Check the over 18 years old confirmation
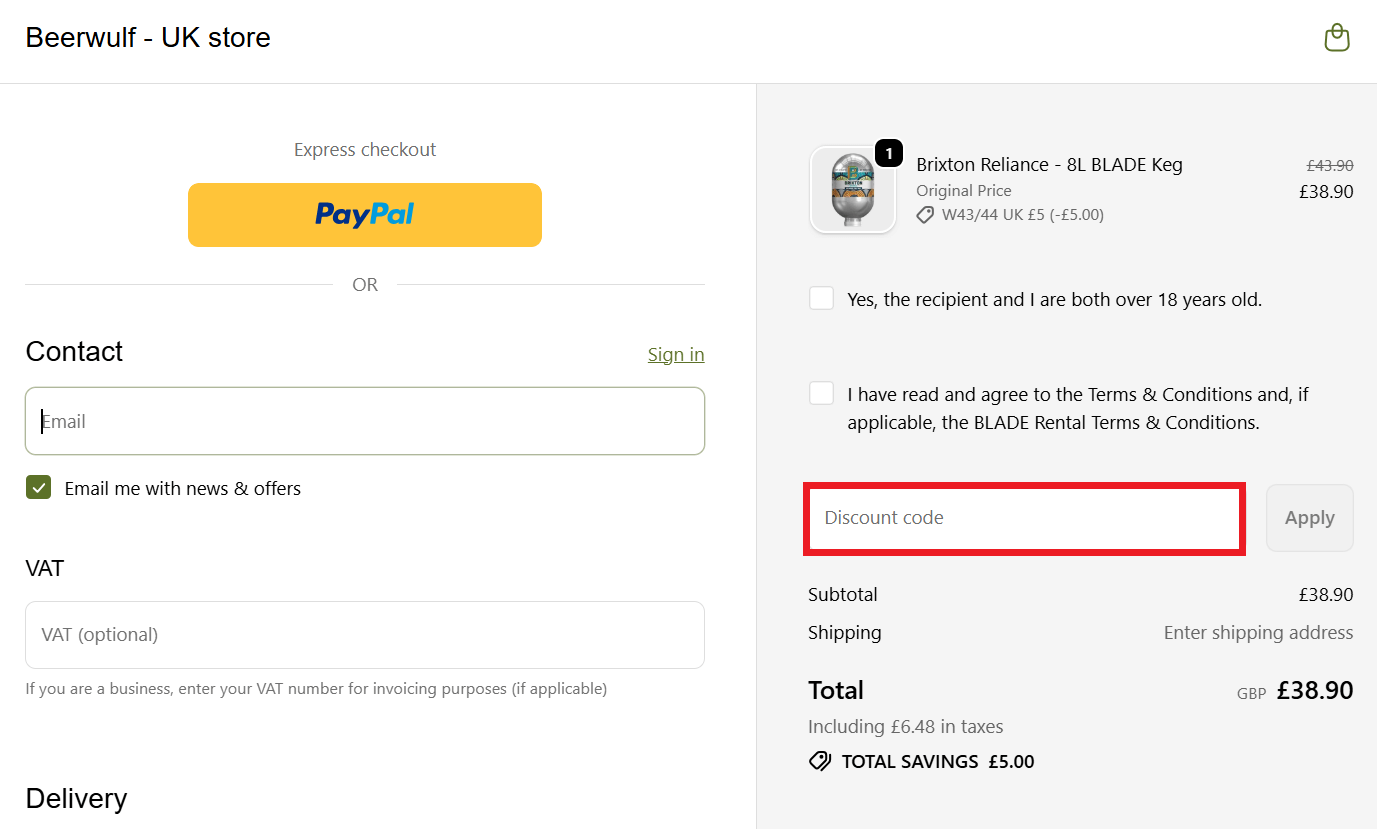This screenshot has height=829, width=1377. coord(821,297)
